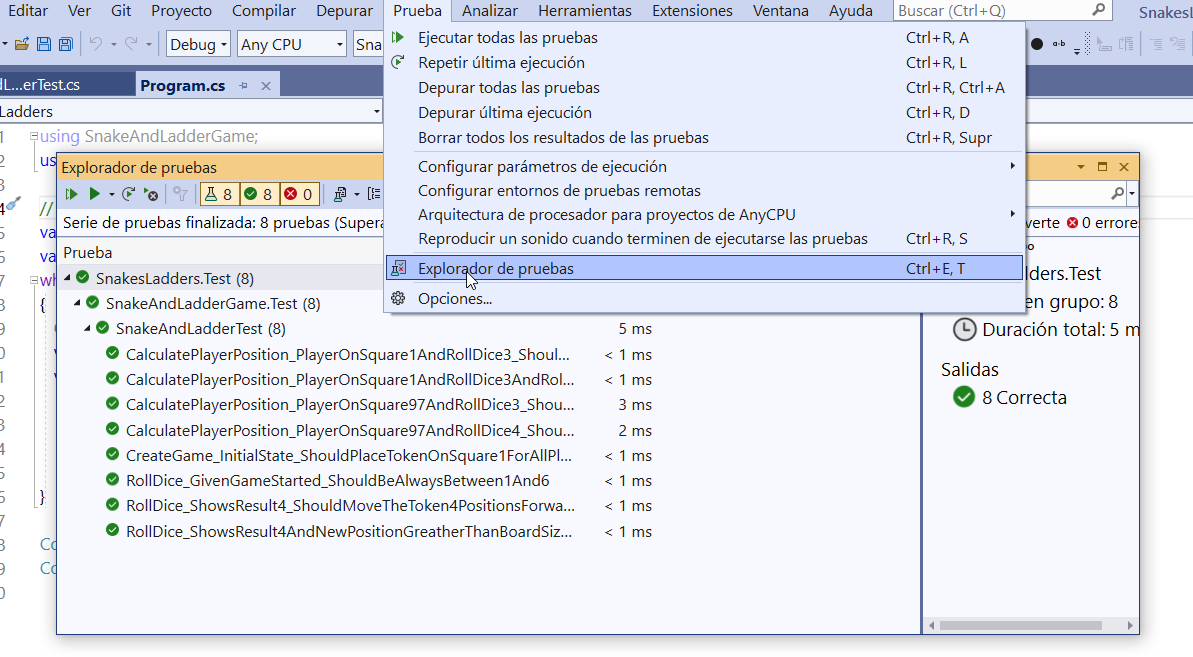Viewport: 1193px width, 657px height.
Task: Click the playlist flask icon in Test Explorer
Action: pos(339,195)
